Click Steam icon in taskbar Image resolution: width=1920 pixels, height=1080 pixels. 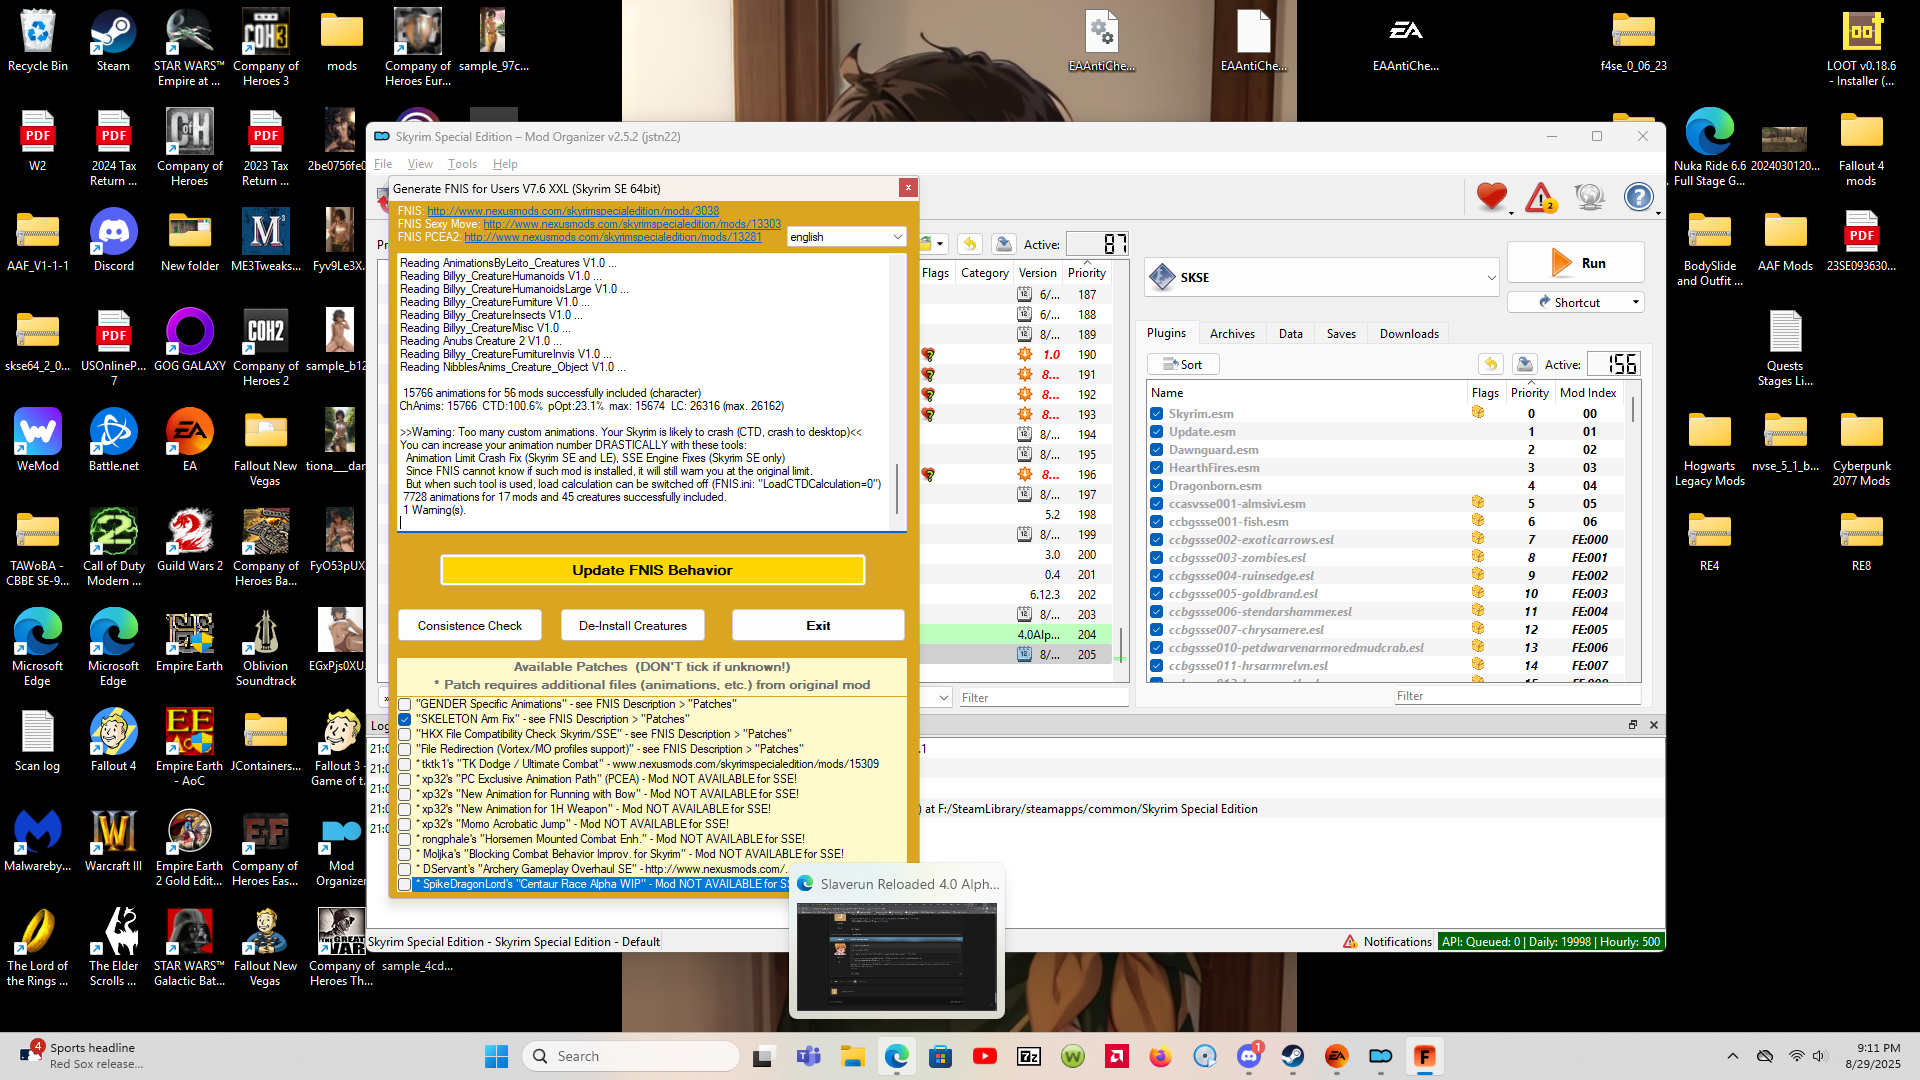coord(1293,1056)
